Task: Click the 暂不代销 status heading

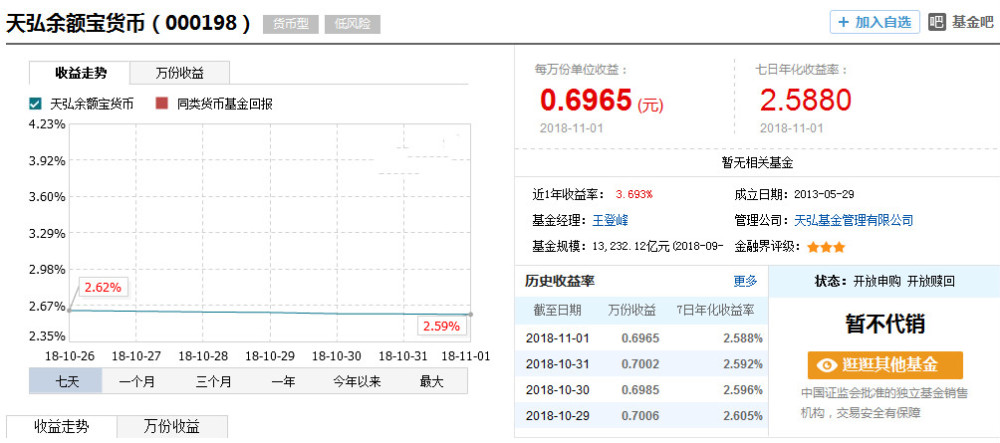Action: (885, 324)
